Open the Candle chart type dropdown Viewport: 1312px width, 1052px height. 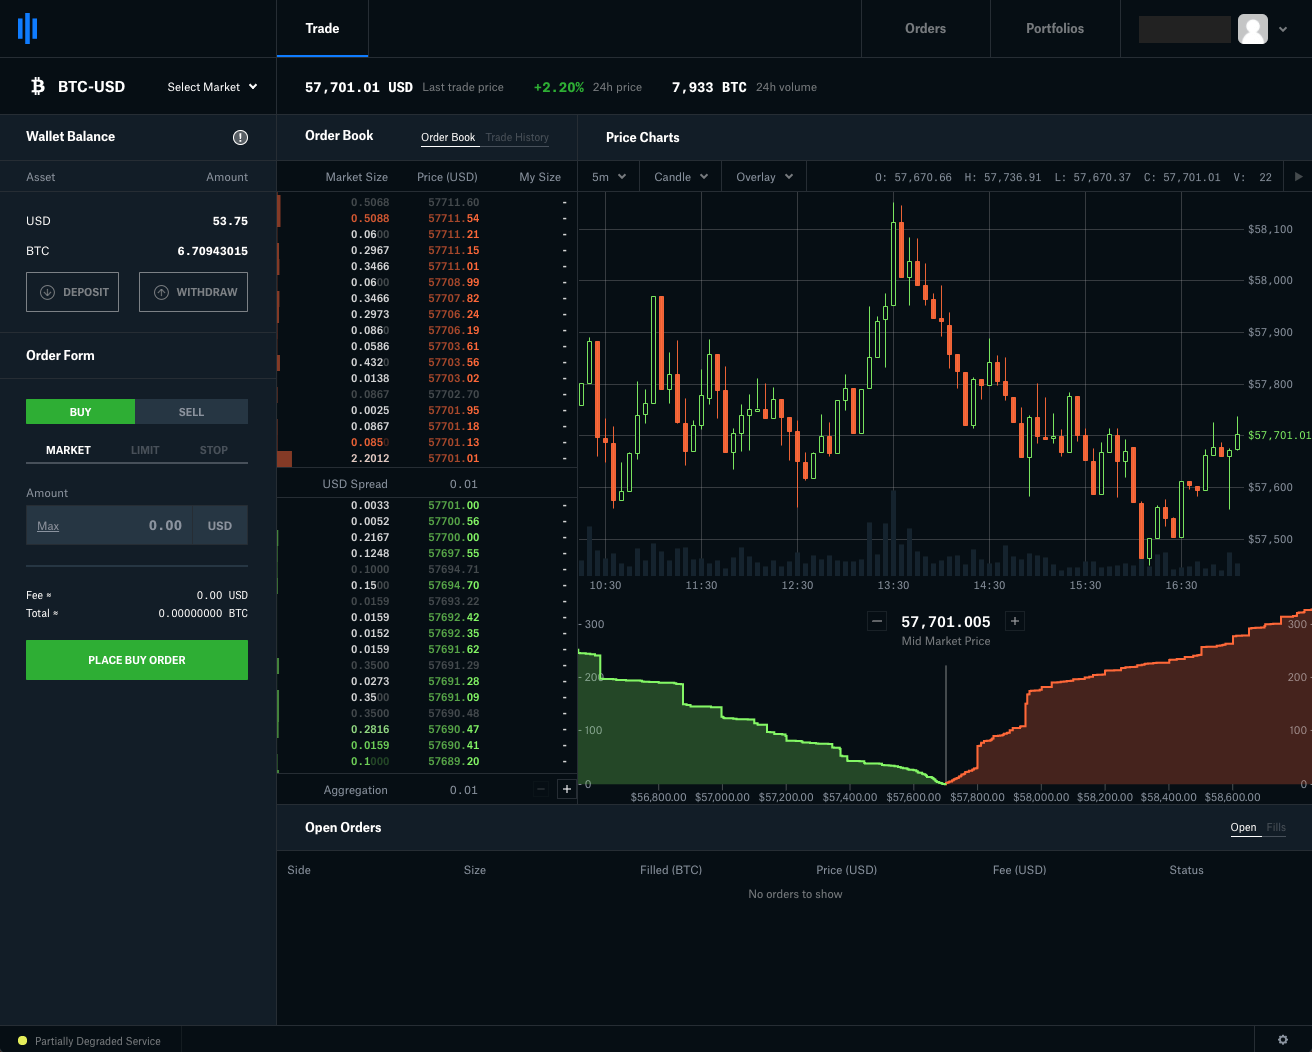click(680, 177)
